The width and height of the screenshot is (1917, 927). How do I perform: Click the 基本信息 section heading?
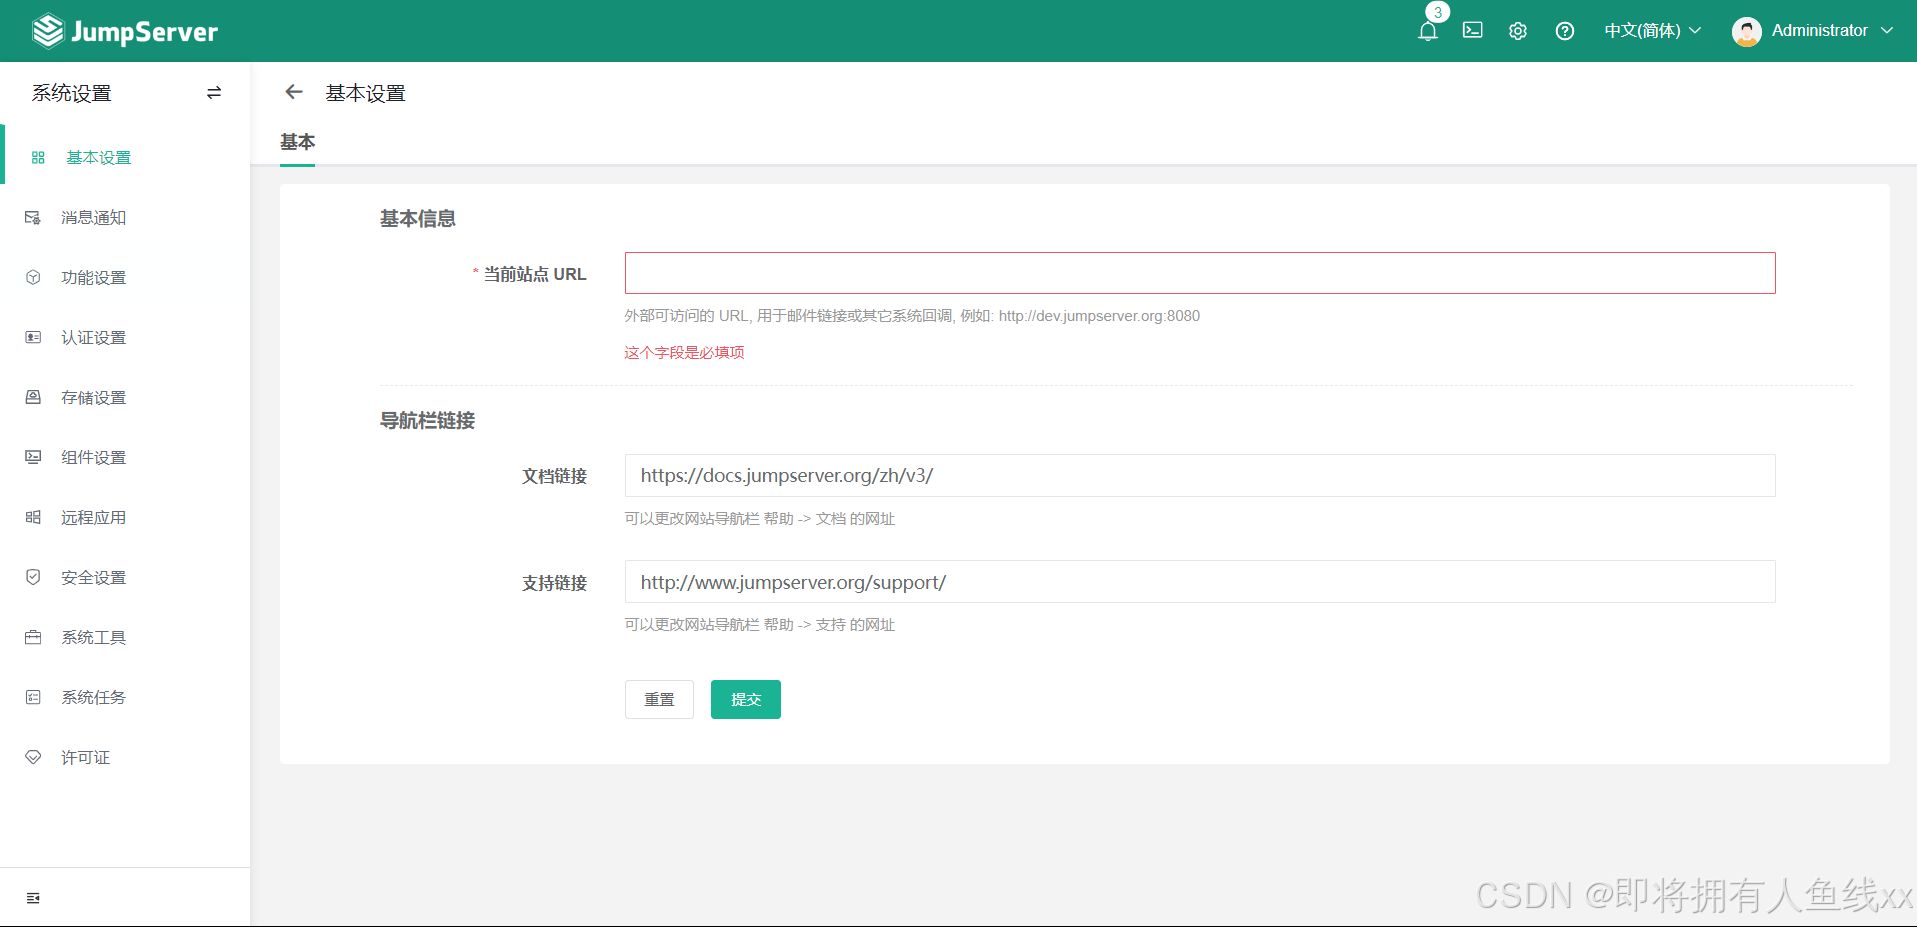coord(418,218)
